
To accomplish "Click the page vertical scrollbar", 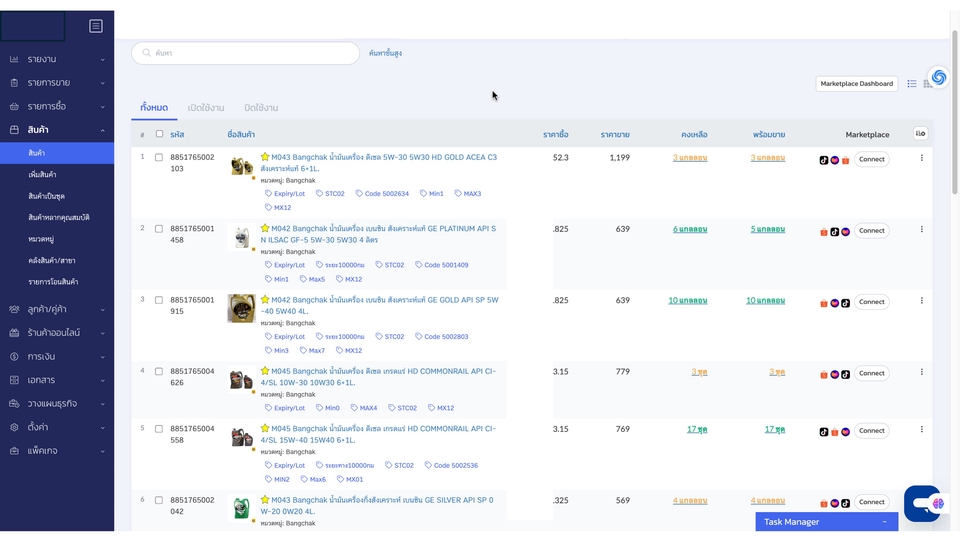I will pos(954,111).
